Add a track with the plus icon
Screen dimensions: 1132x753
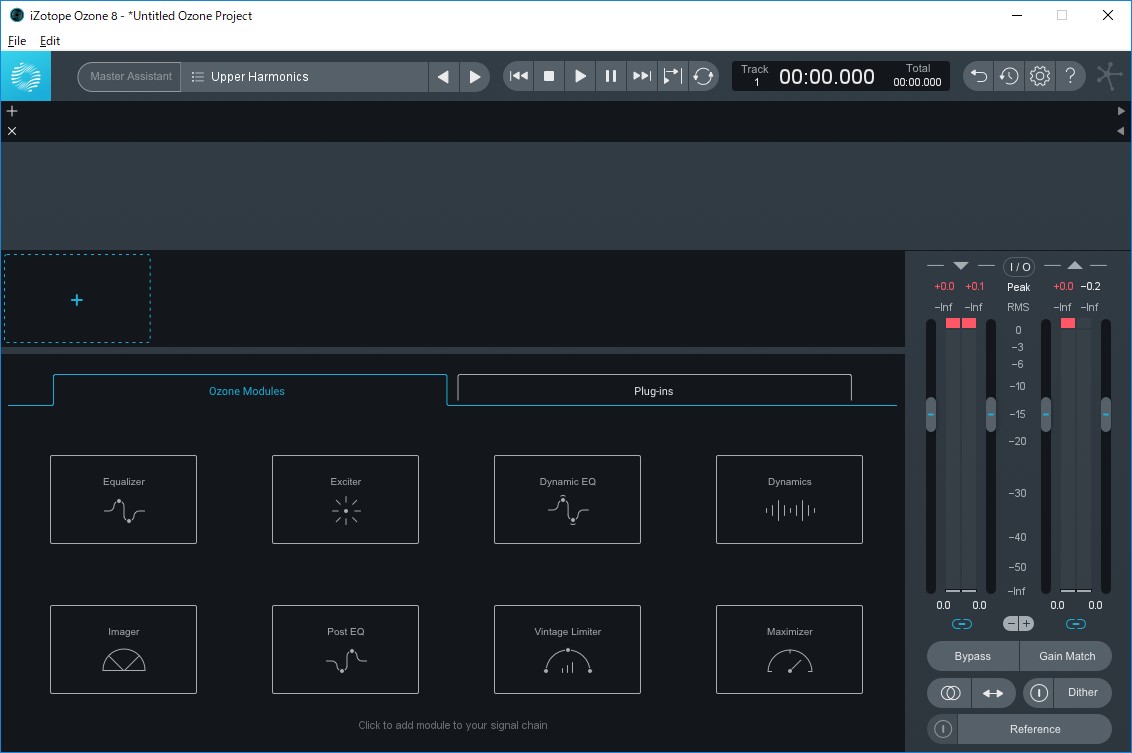[x=12, y=110]
